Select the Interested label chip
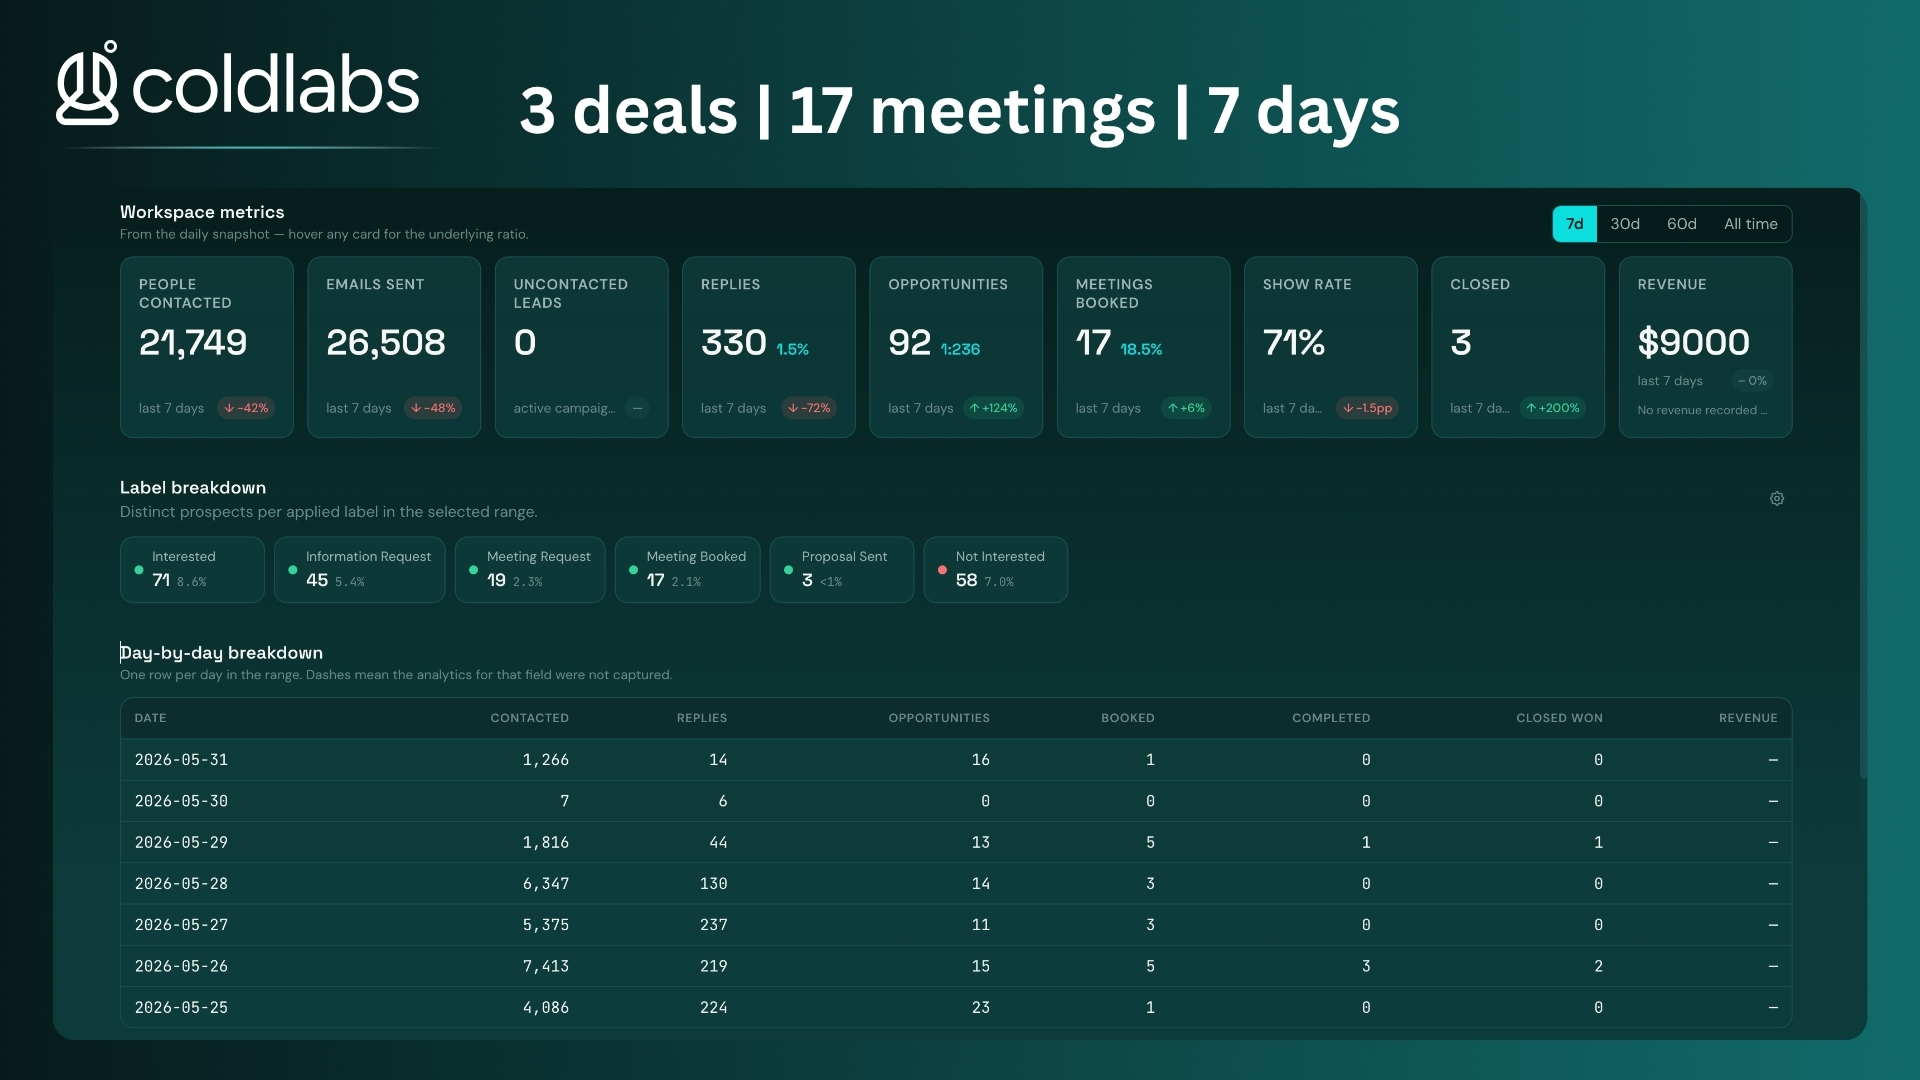 [x=192, y=570]
